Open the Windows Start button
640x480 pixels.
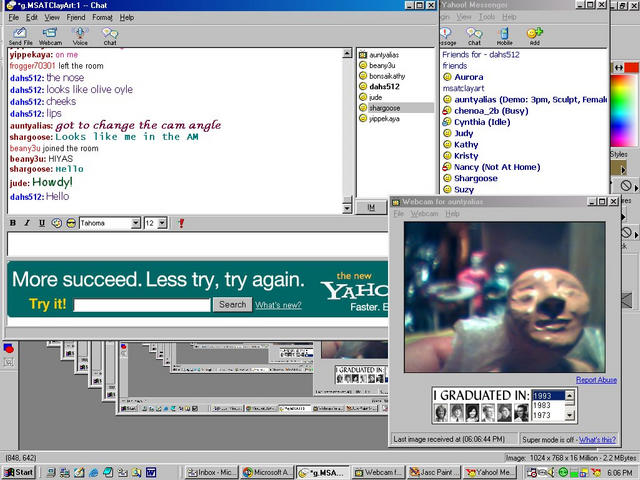point(19,473)
